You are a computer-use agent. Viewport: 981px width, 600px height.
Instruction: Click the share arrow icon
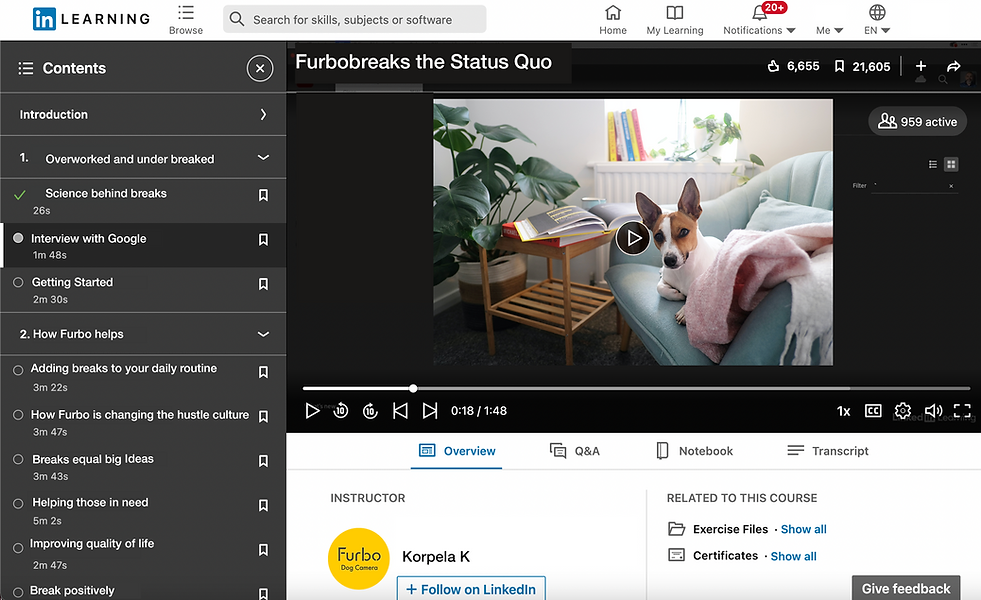pyautogui.click(x=953, y=66)
